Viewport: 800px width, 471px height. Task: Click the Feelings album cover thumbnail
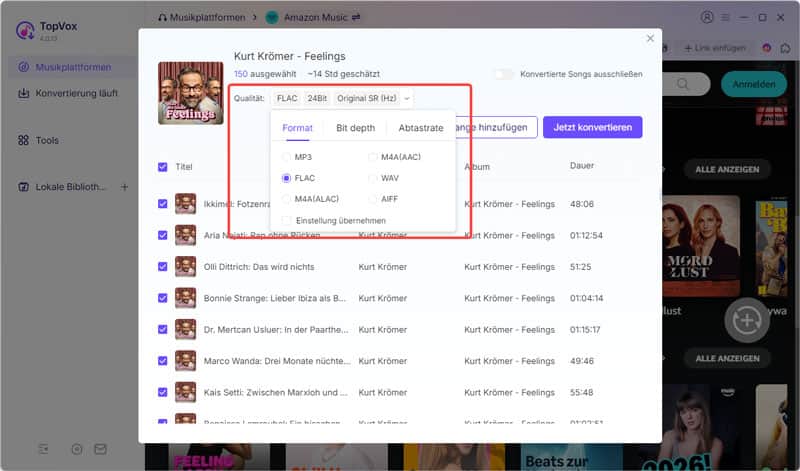[x=191, y=93]
